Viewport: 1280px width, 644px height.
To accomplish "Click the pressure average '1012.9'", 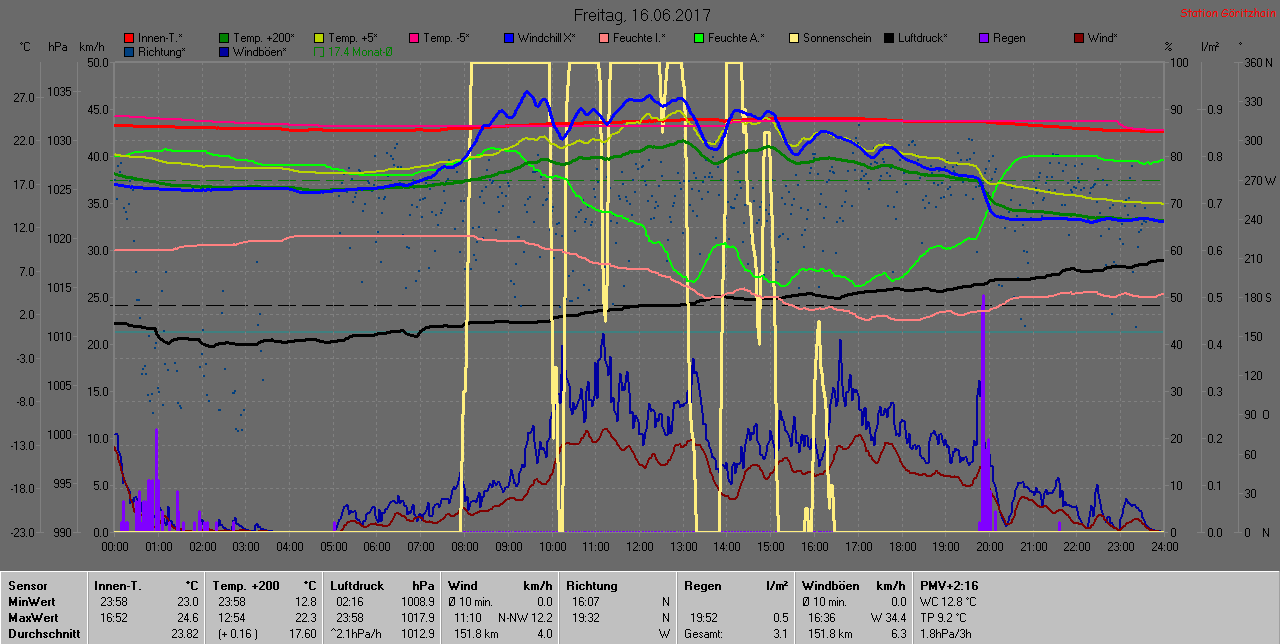I will pos(418,634).
